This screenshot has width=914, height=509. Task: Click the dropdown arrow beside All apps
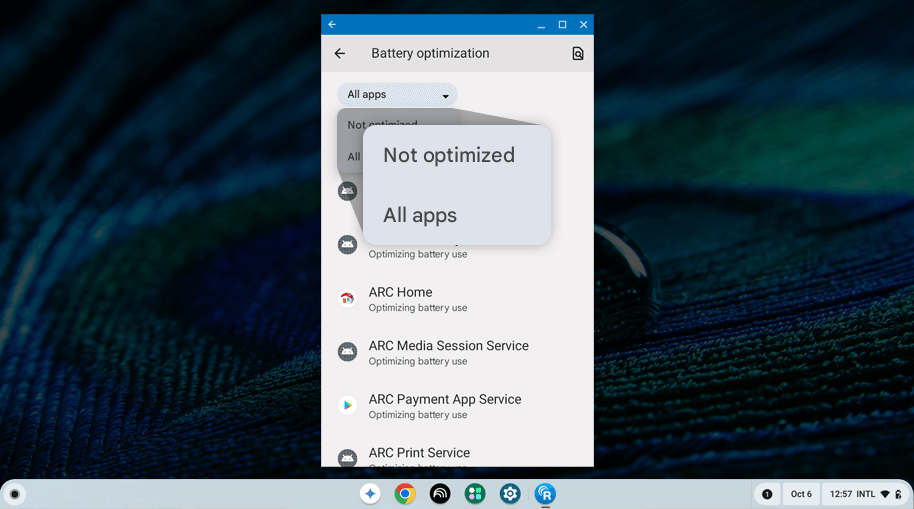(445, 96)
